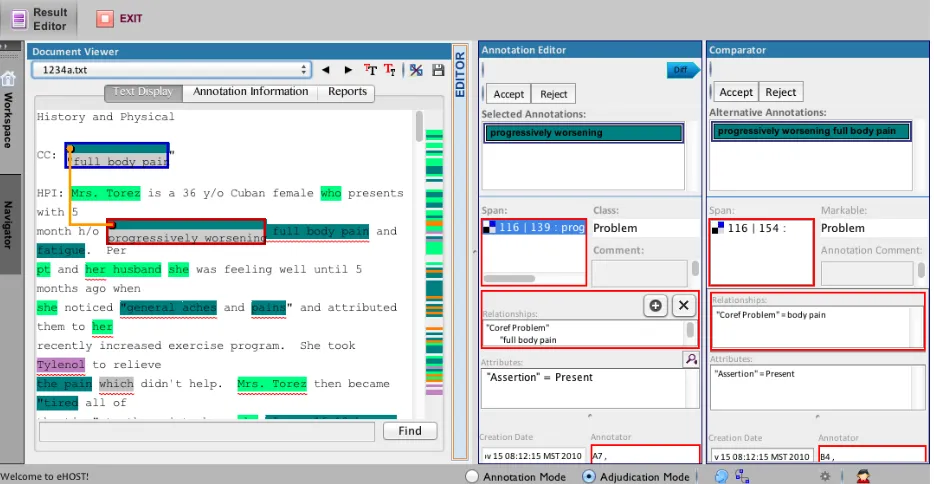
Task: Click Annotation Editor Creation Date field
Action: click(x=533, y=455)
